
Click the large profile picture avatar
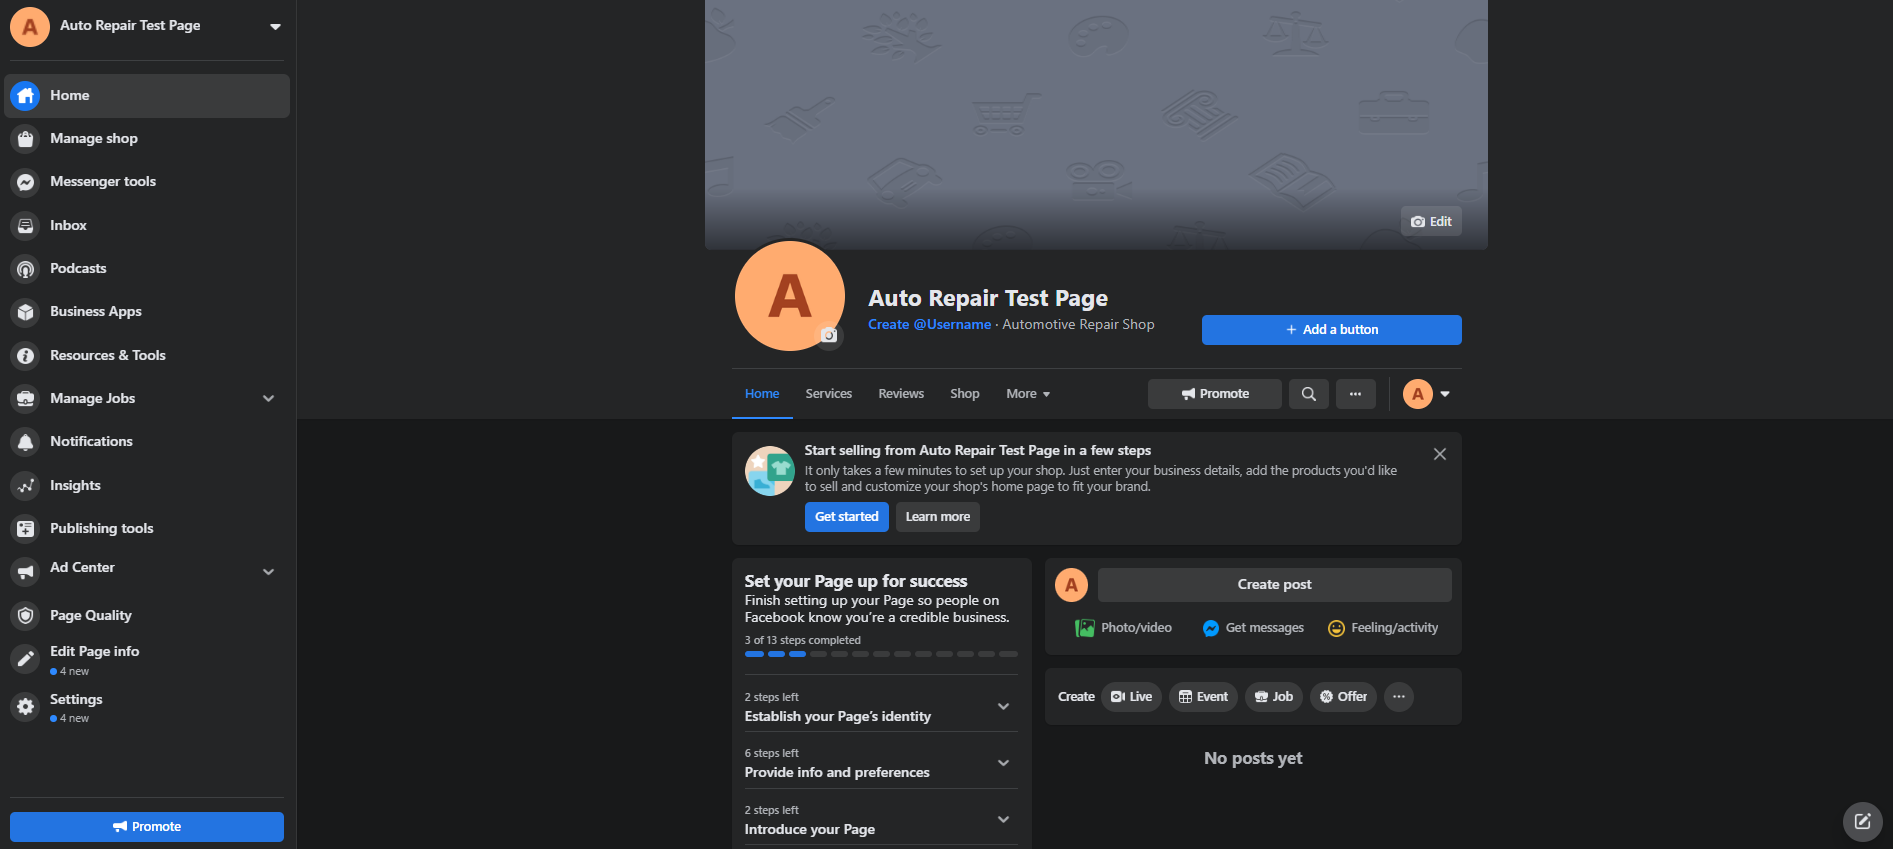pyautogui.click(x=790, y=296)
